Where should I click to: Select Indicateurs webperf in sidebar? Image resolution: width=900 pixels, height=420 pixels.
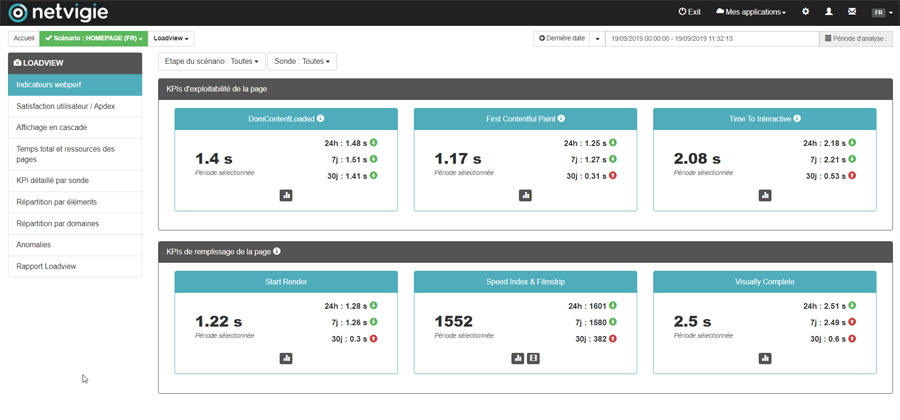tap(75, 84)
